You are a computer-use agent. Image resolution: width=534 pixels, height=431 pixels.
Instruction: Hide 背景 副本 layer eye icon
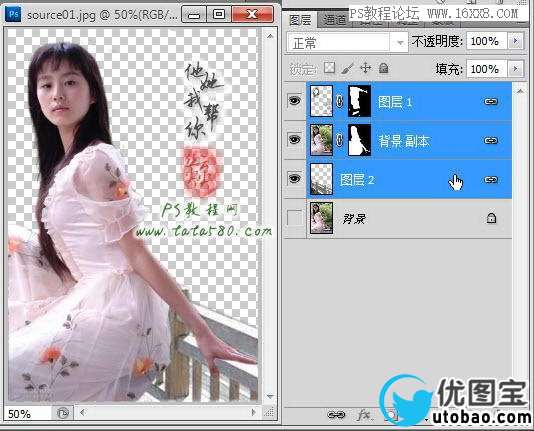tap(295, 140)
